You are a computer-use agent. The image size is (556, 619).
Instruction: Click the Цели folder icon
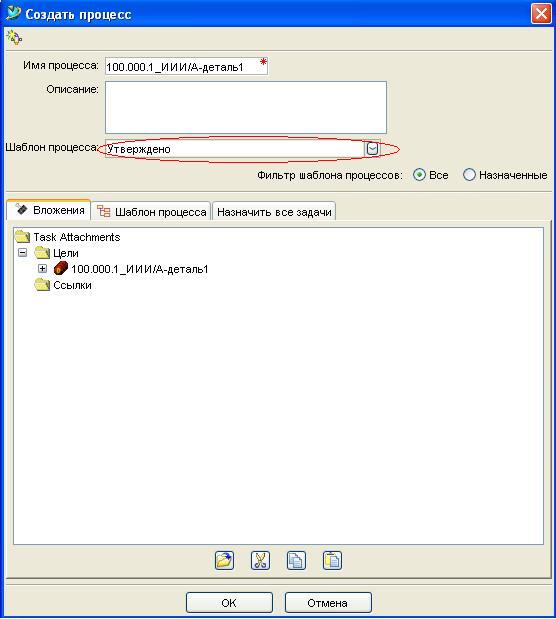pos(42,253)
